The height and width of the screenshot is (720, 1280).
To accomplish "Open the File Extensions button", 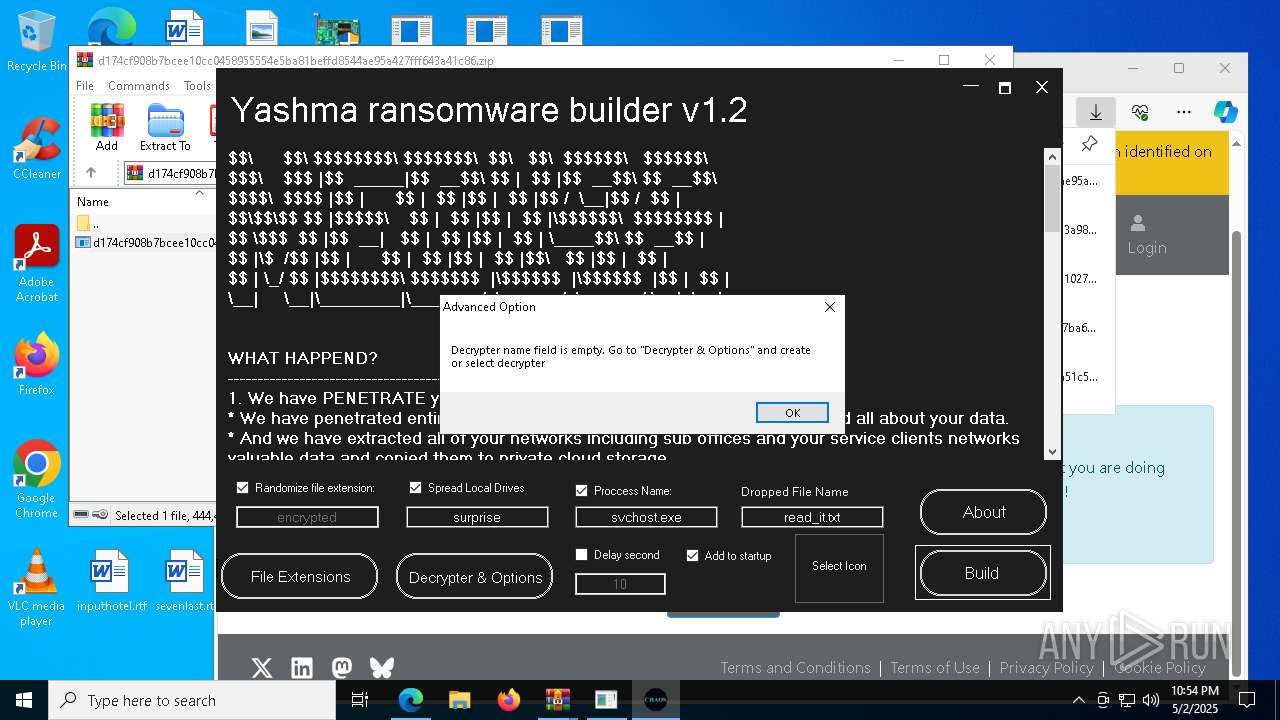I will click(300, 577).
